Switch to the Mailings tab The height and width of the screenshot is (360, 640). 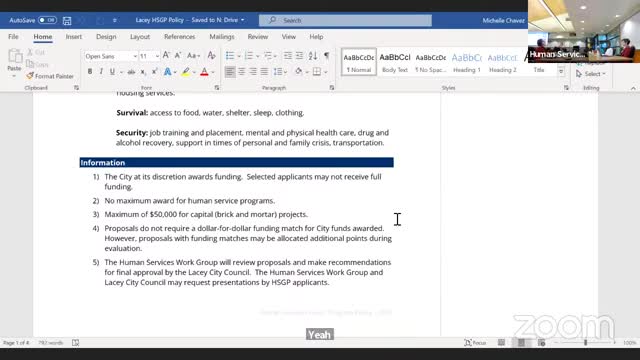tap(222, 37)
